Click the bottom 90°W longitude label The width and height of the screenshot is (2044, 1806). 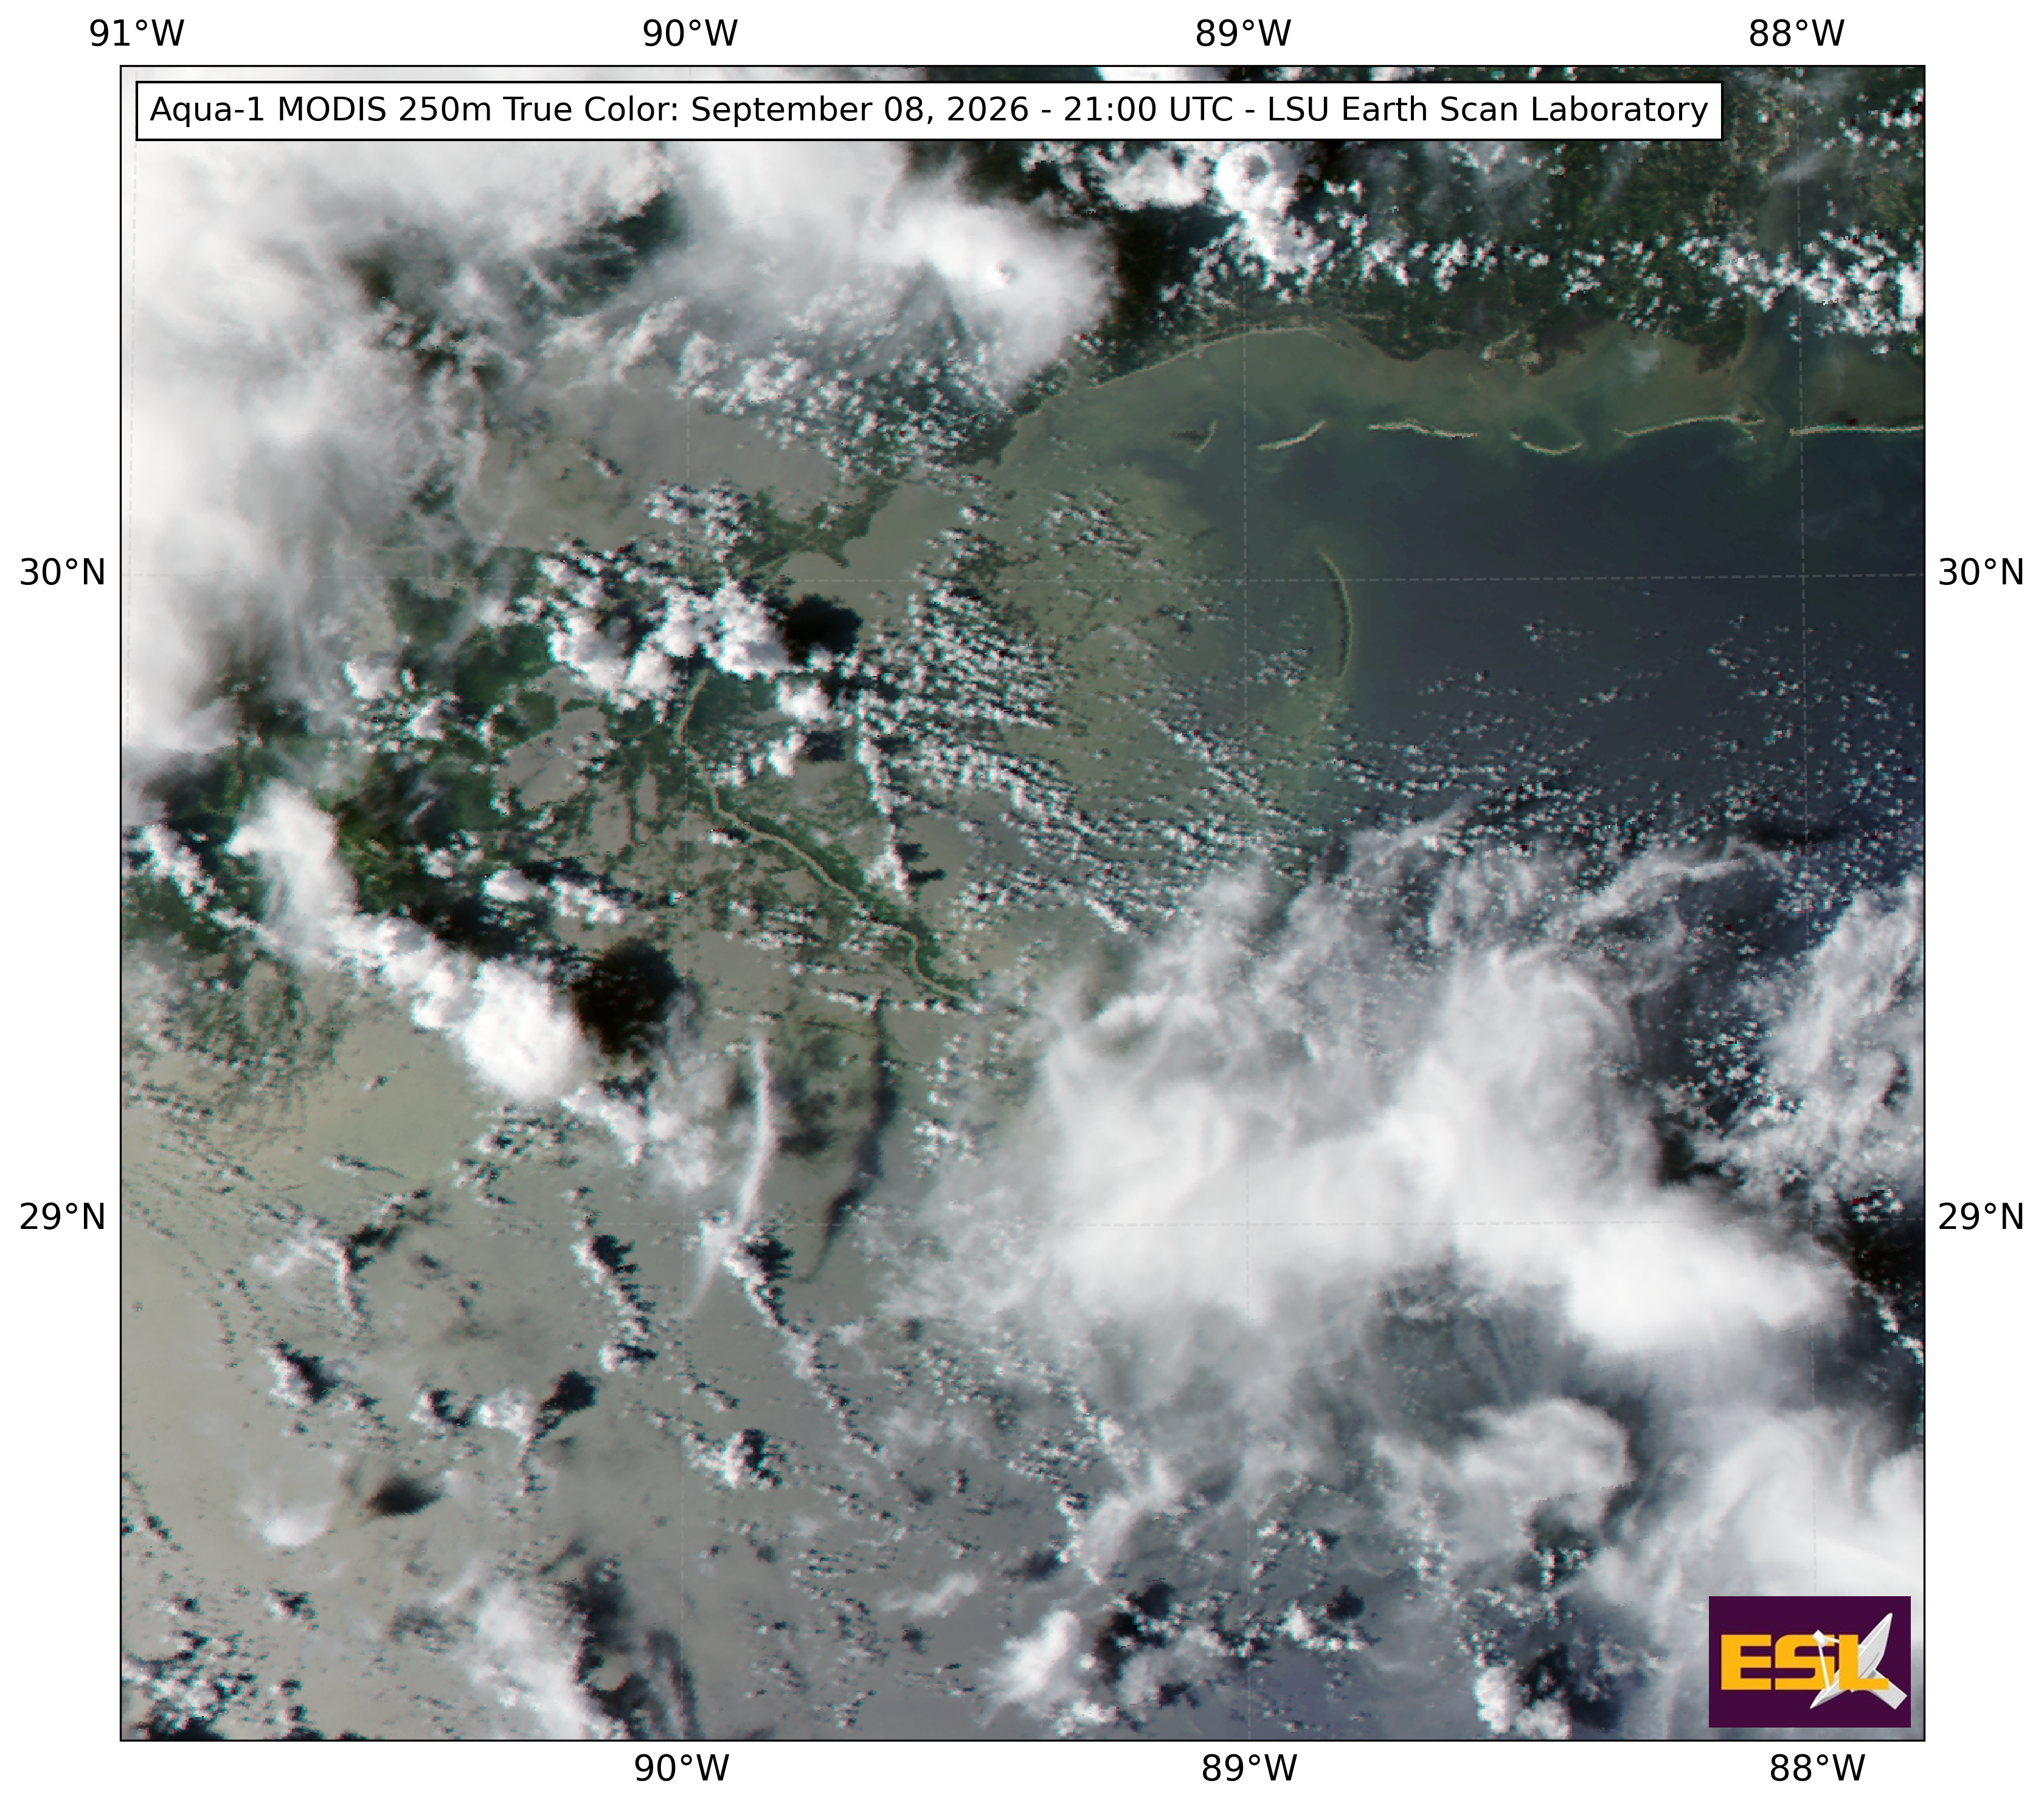click(x=682, y=1769)
